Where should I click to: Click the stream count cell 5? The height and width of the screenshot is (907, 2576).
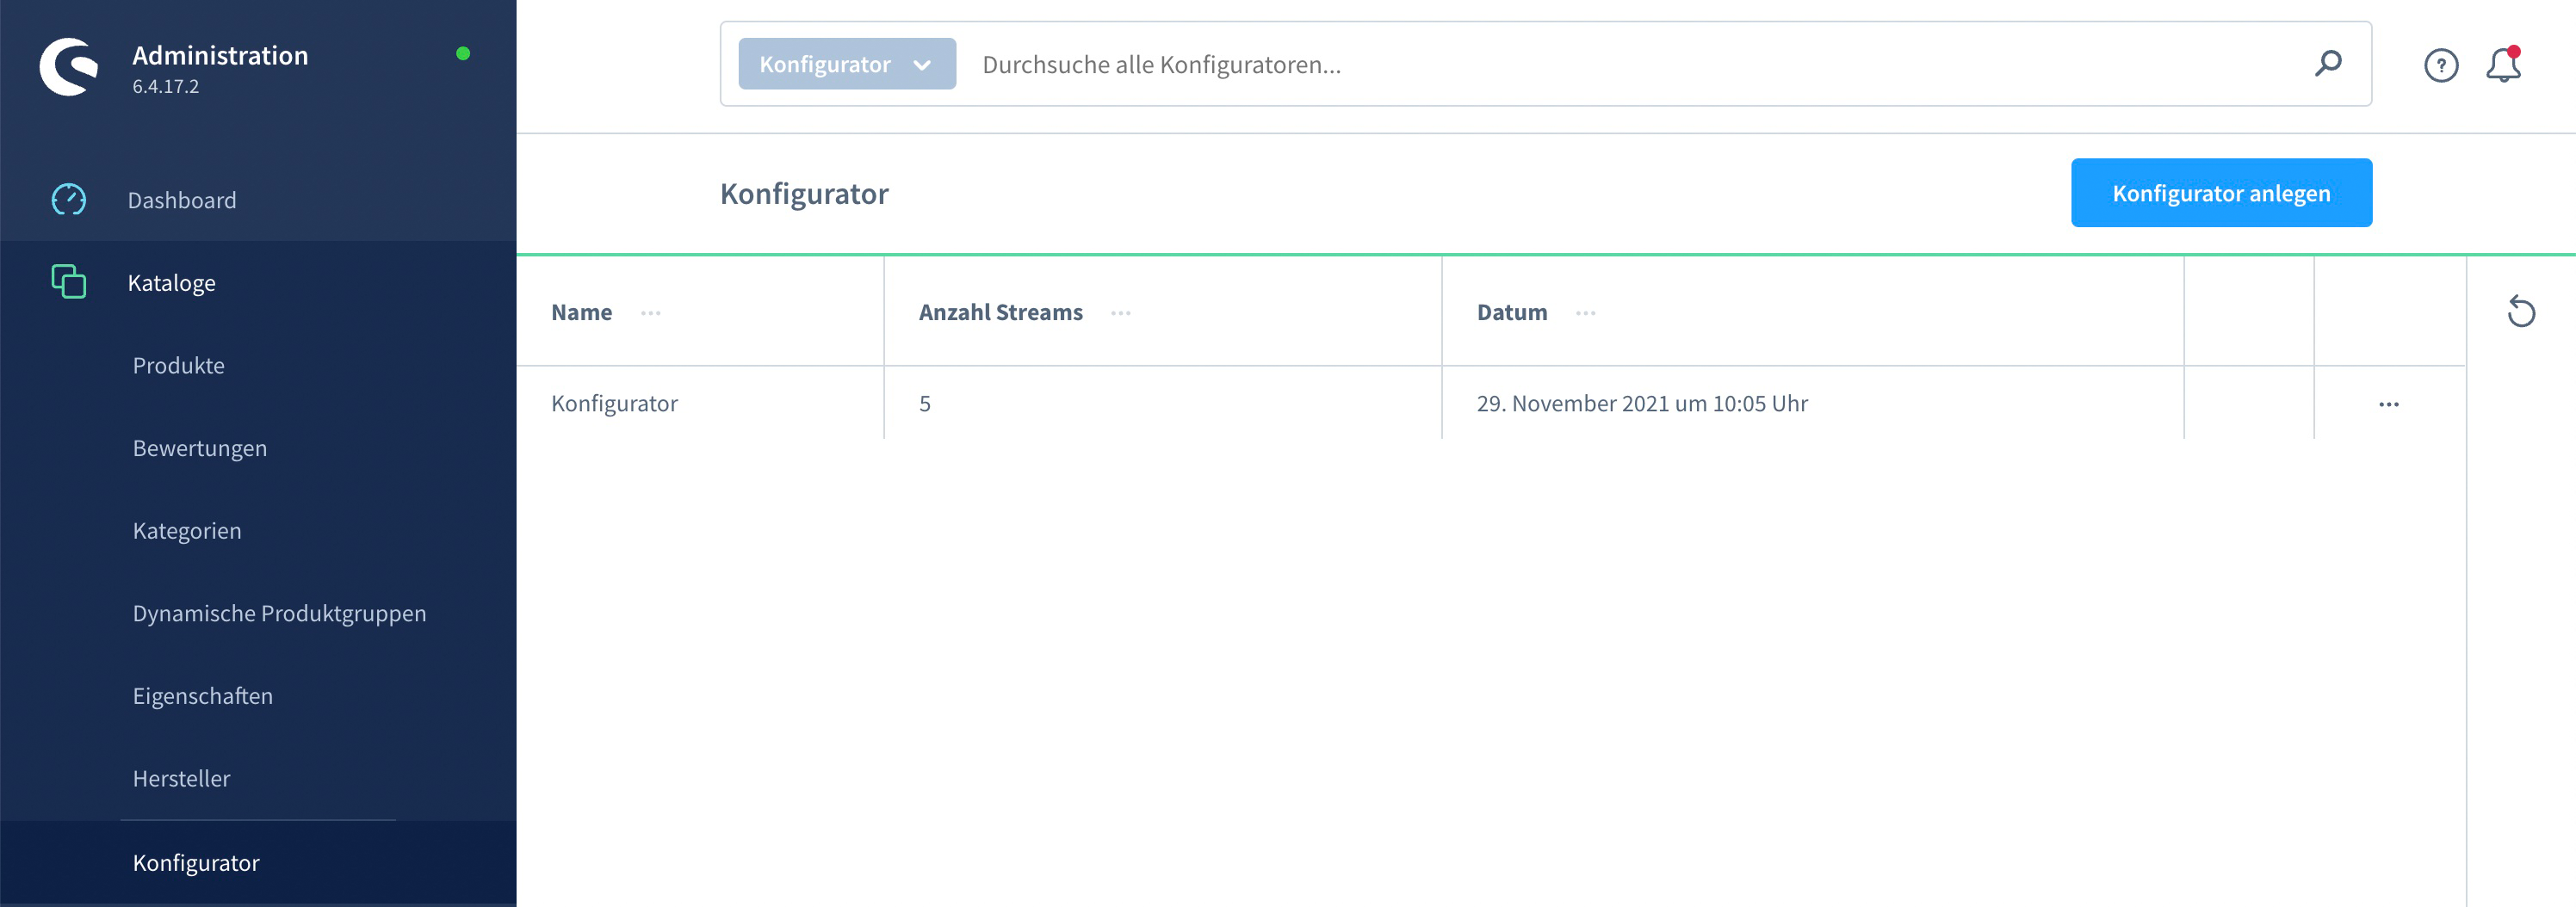pos(925,404)
